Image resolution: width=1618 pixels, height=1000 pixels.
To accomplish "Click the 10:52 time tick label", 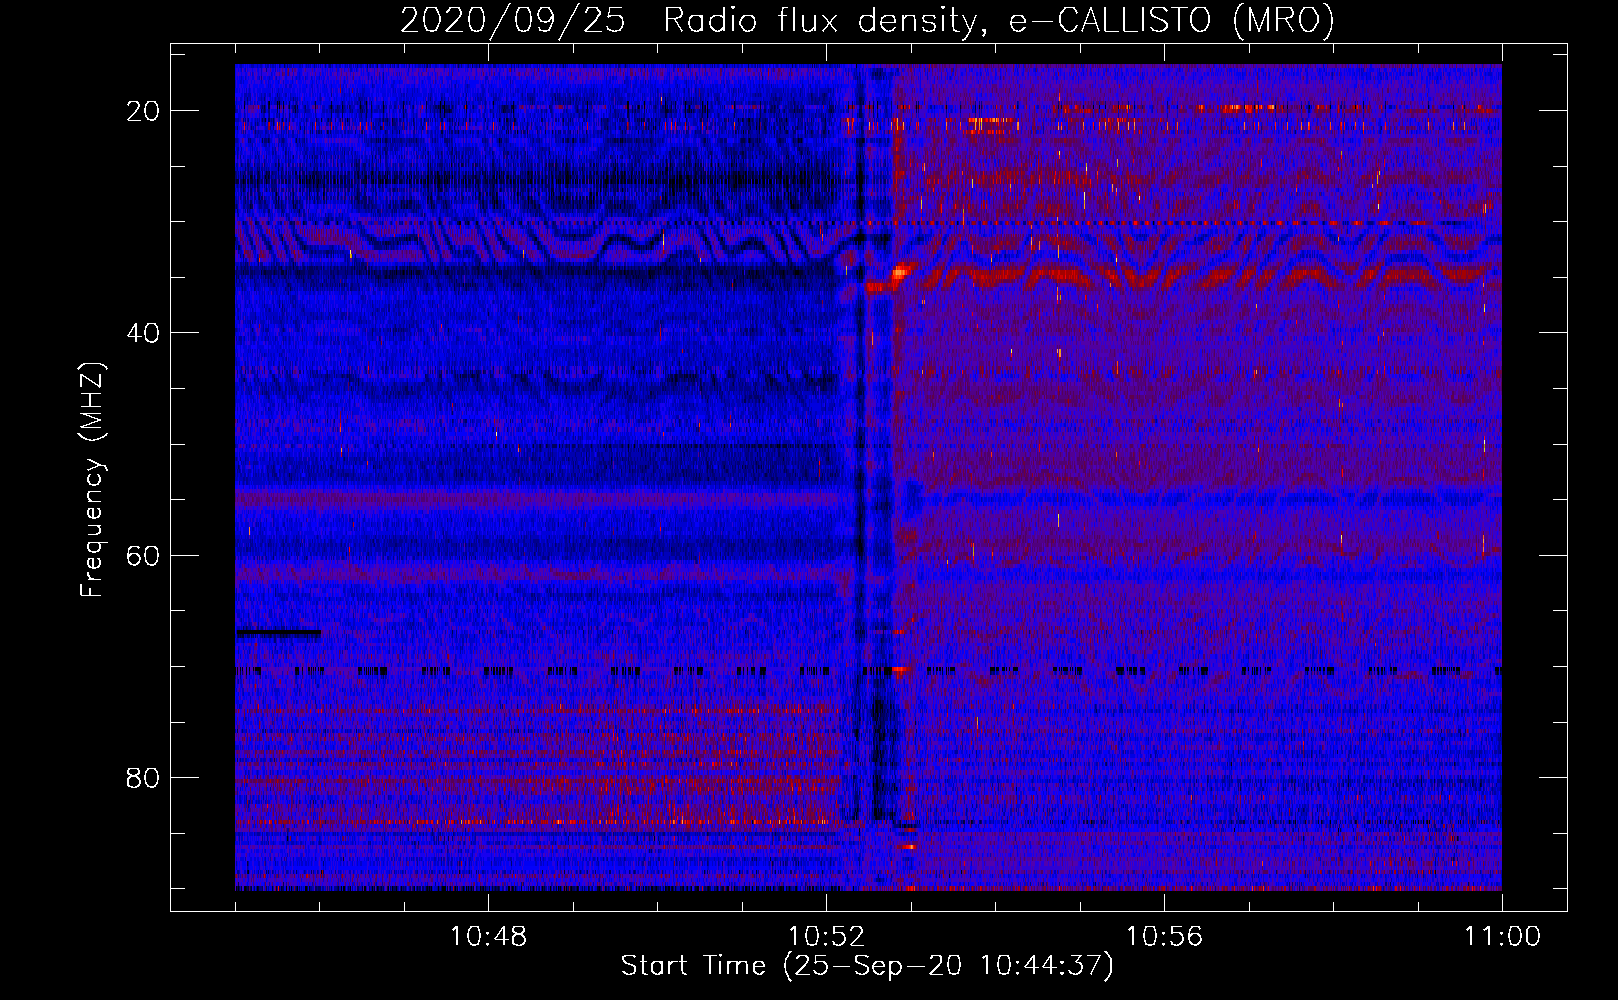I will pyautogui.click(x=827, y=937).
